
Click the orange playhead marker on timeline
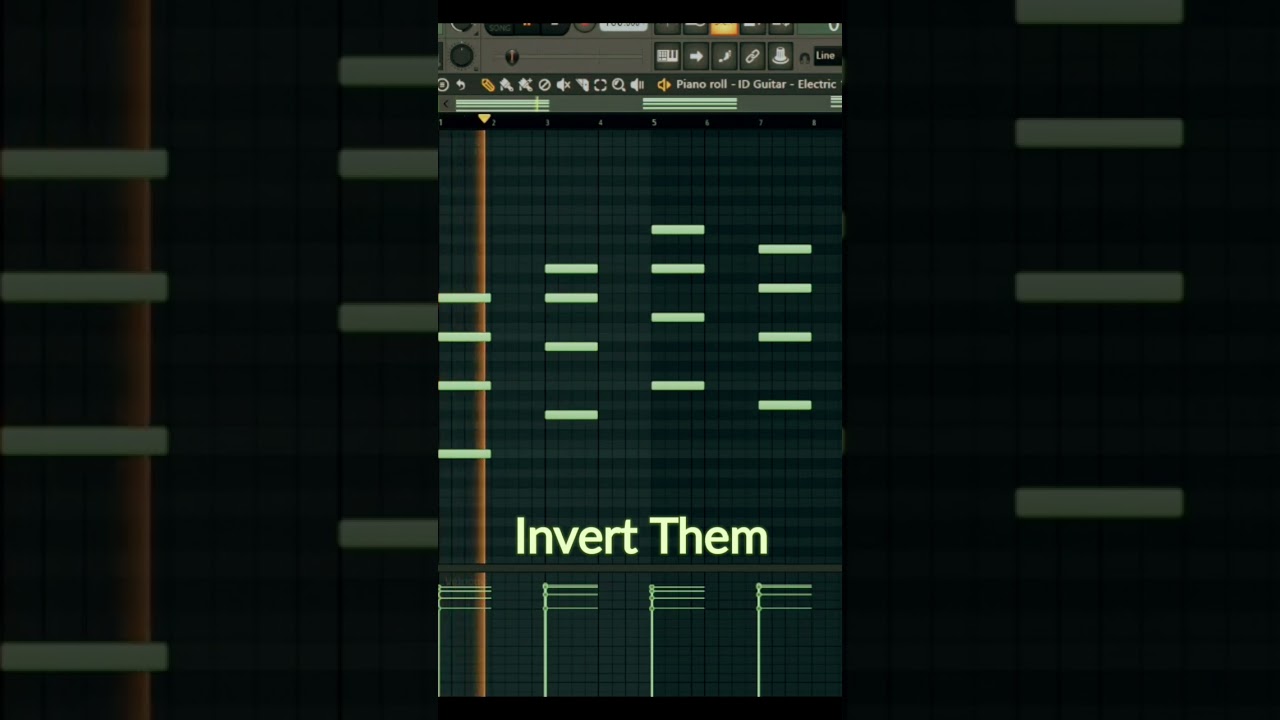(484, 118)
